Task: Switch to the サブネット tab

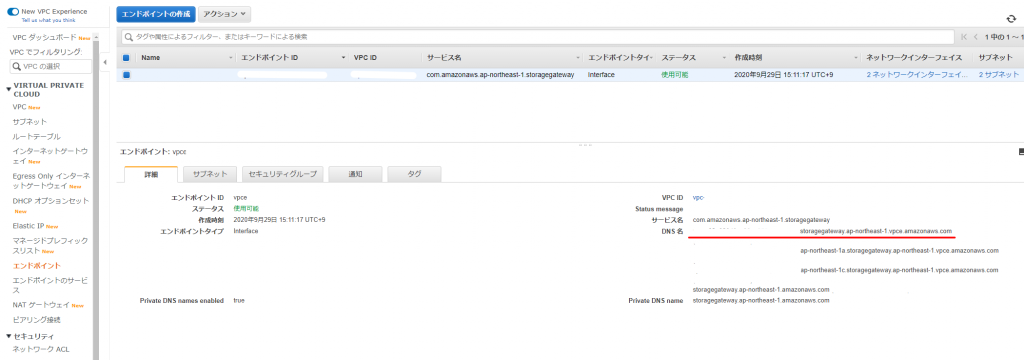Action: pyautogui.click(x=210, y=174)
